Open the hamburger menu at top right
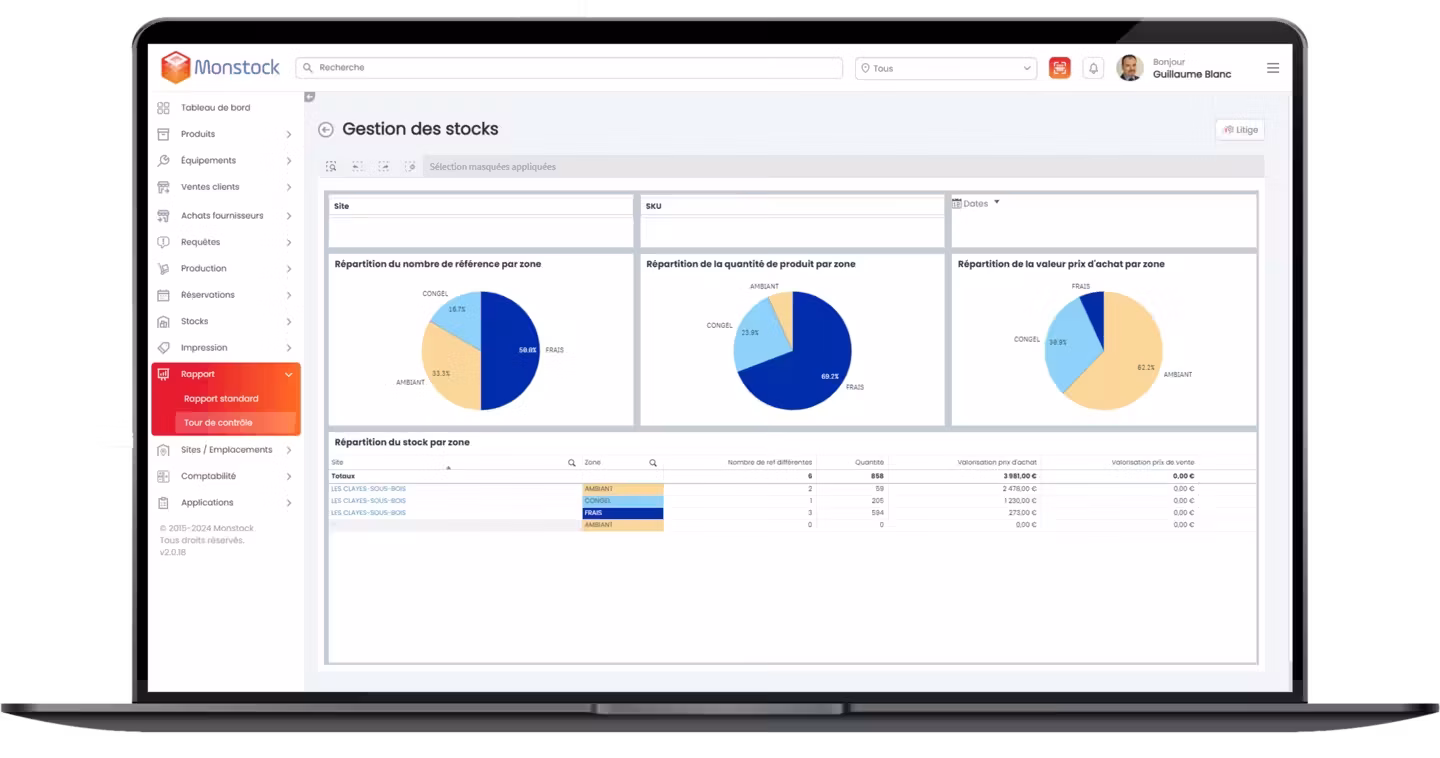Image resolution: width=1440 pixels, height=758 pixels. pyautogui.click(x=1273, y=68)
